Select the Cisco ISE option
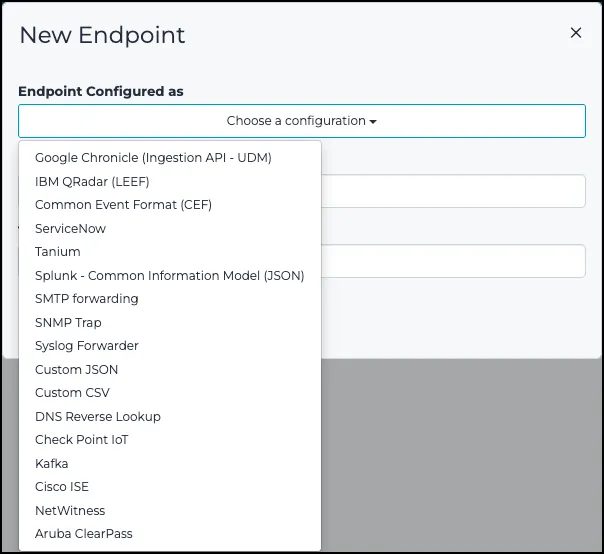This screenshot has width=604, height=554. pos(62,487)
